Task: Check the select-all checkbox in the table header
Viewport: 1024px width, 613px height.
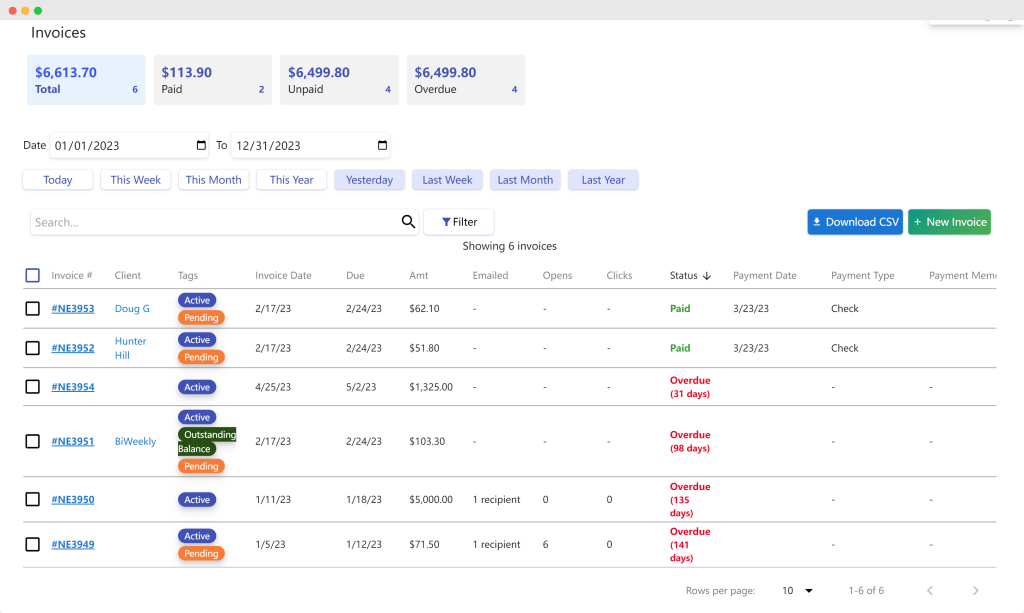Action: (32, 275)
